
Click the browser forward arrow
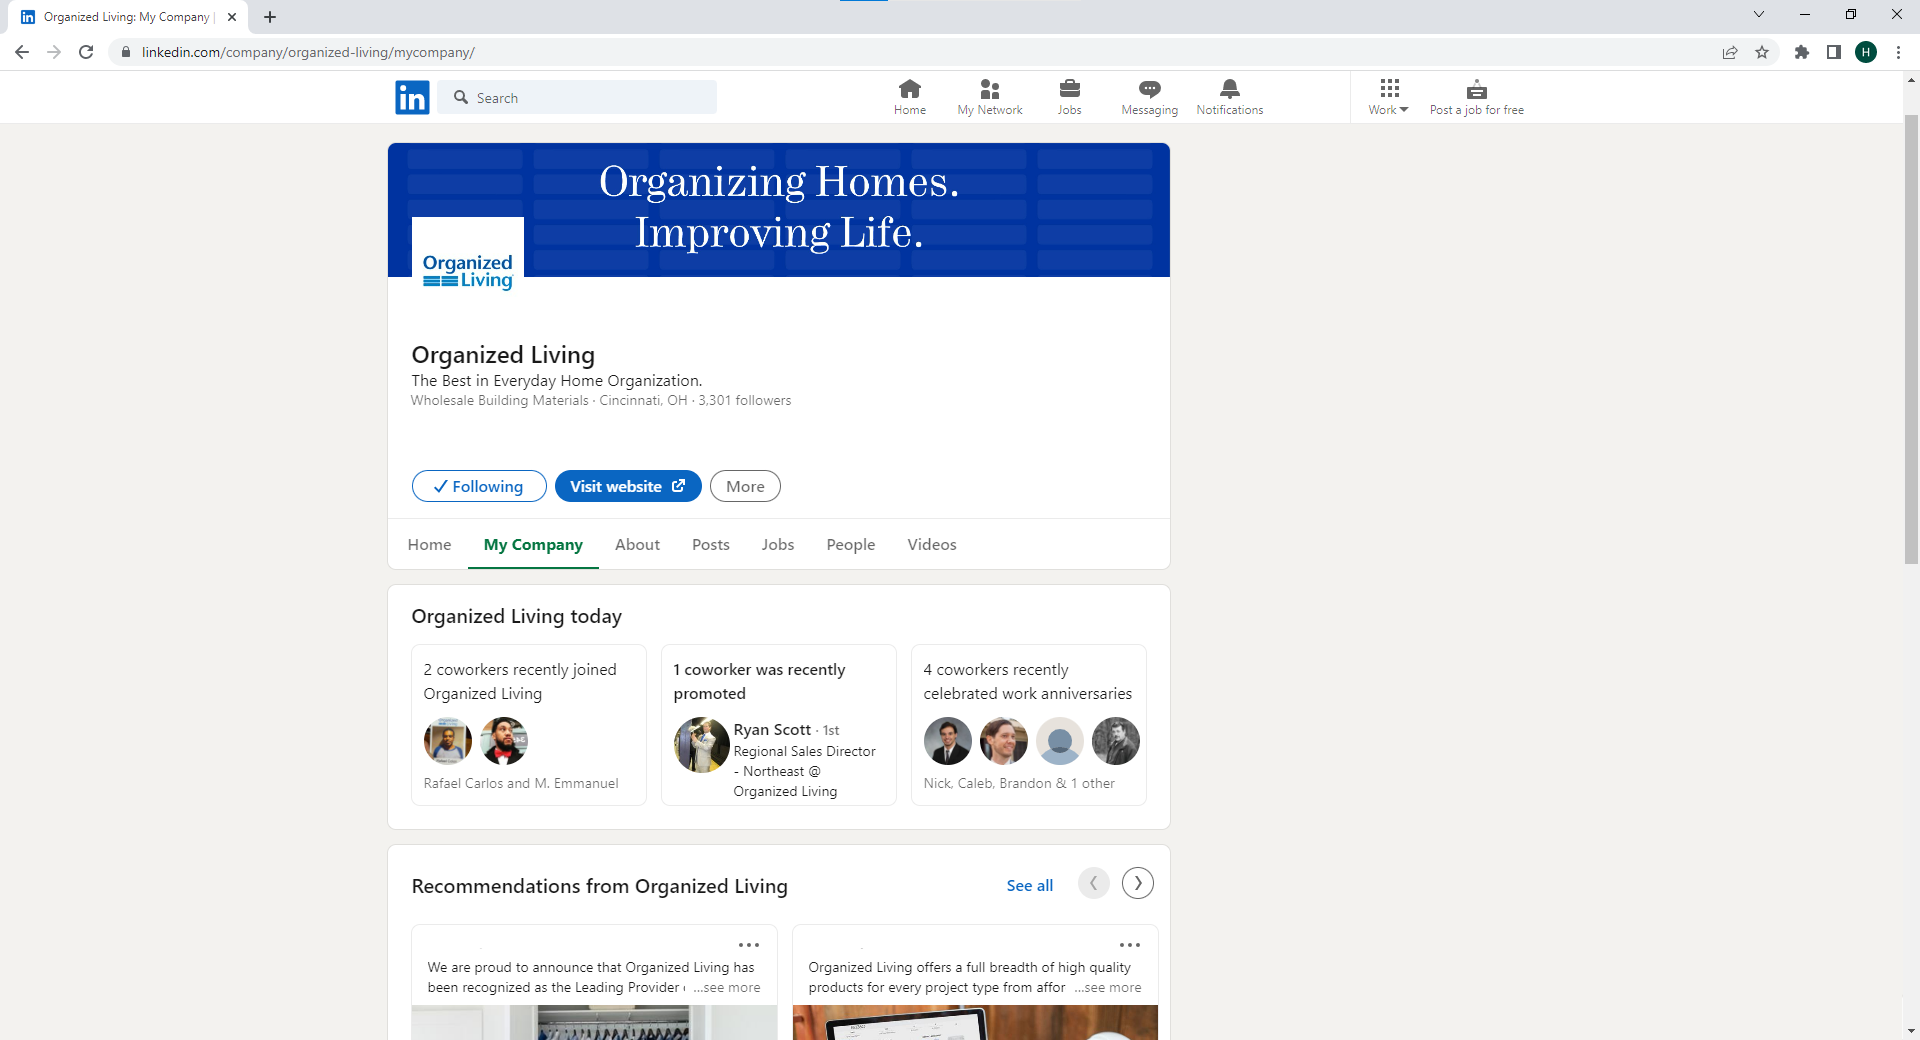(54, 52)
